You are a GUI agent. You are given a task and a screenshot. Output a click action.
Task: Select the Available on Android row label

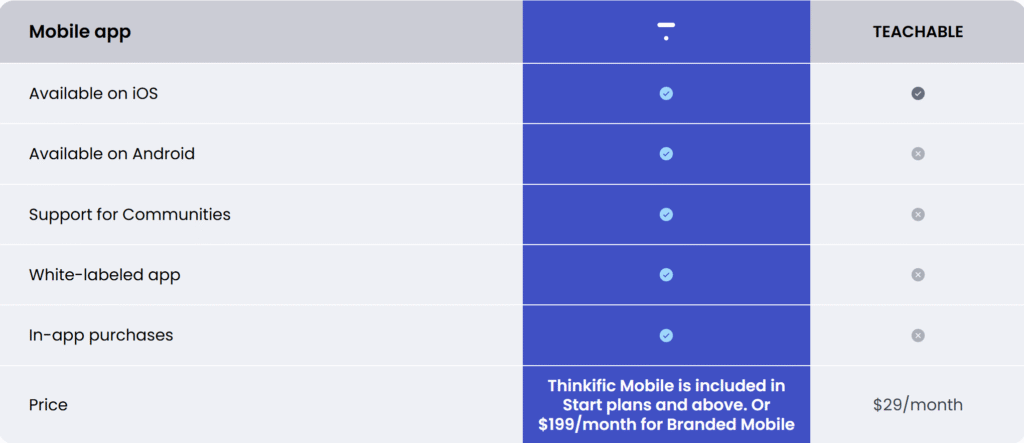pyautogui.click(x=112, y=154)
